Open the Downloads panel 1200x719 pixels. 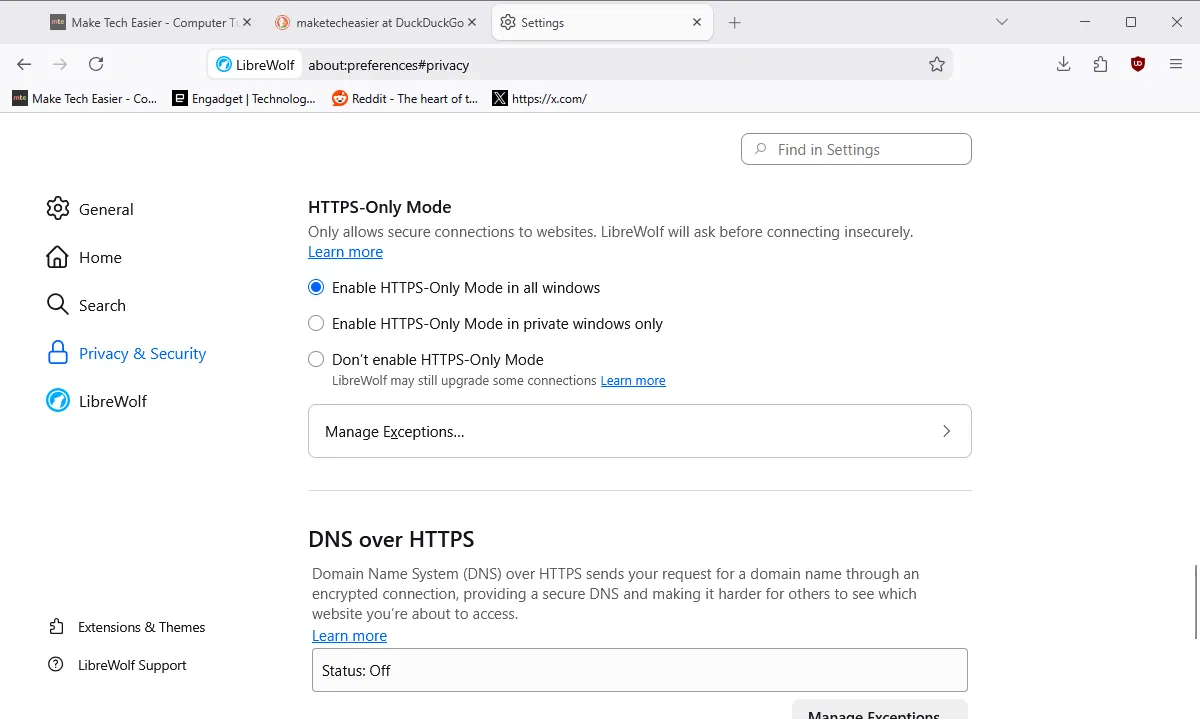(x=1063, y=63)
